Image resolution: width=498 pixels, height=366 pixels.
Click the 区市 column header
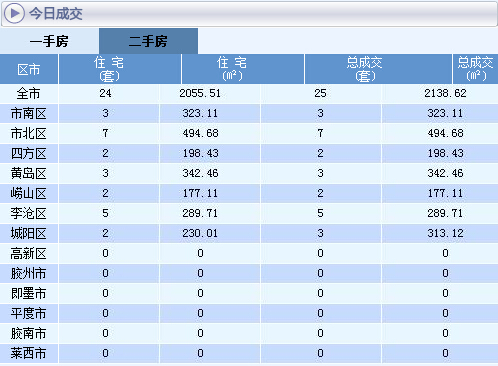click(x=29, y=69)
